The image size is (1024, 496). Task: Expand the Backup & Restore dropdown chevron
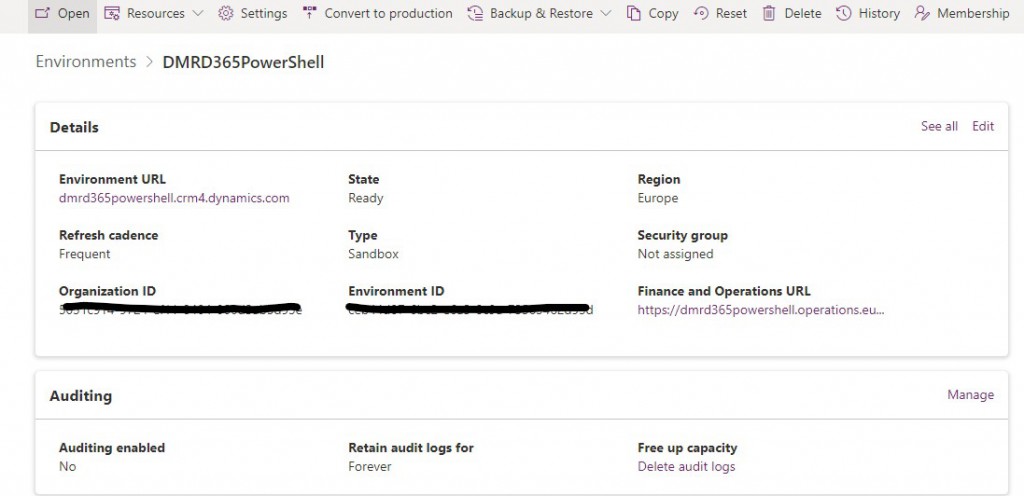click(605, 13)
